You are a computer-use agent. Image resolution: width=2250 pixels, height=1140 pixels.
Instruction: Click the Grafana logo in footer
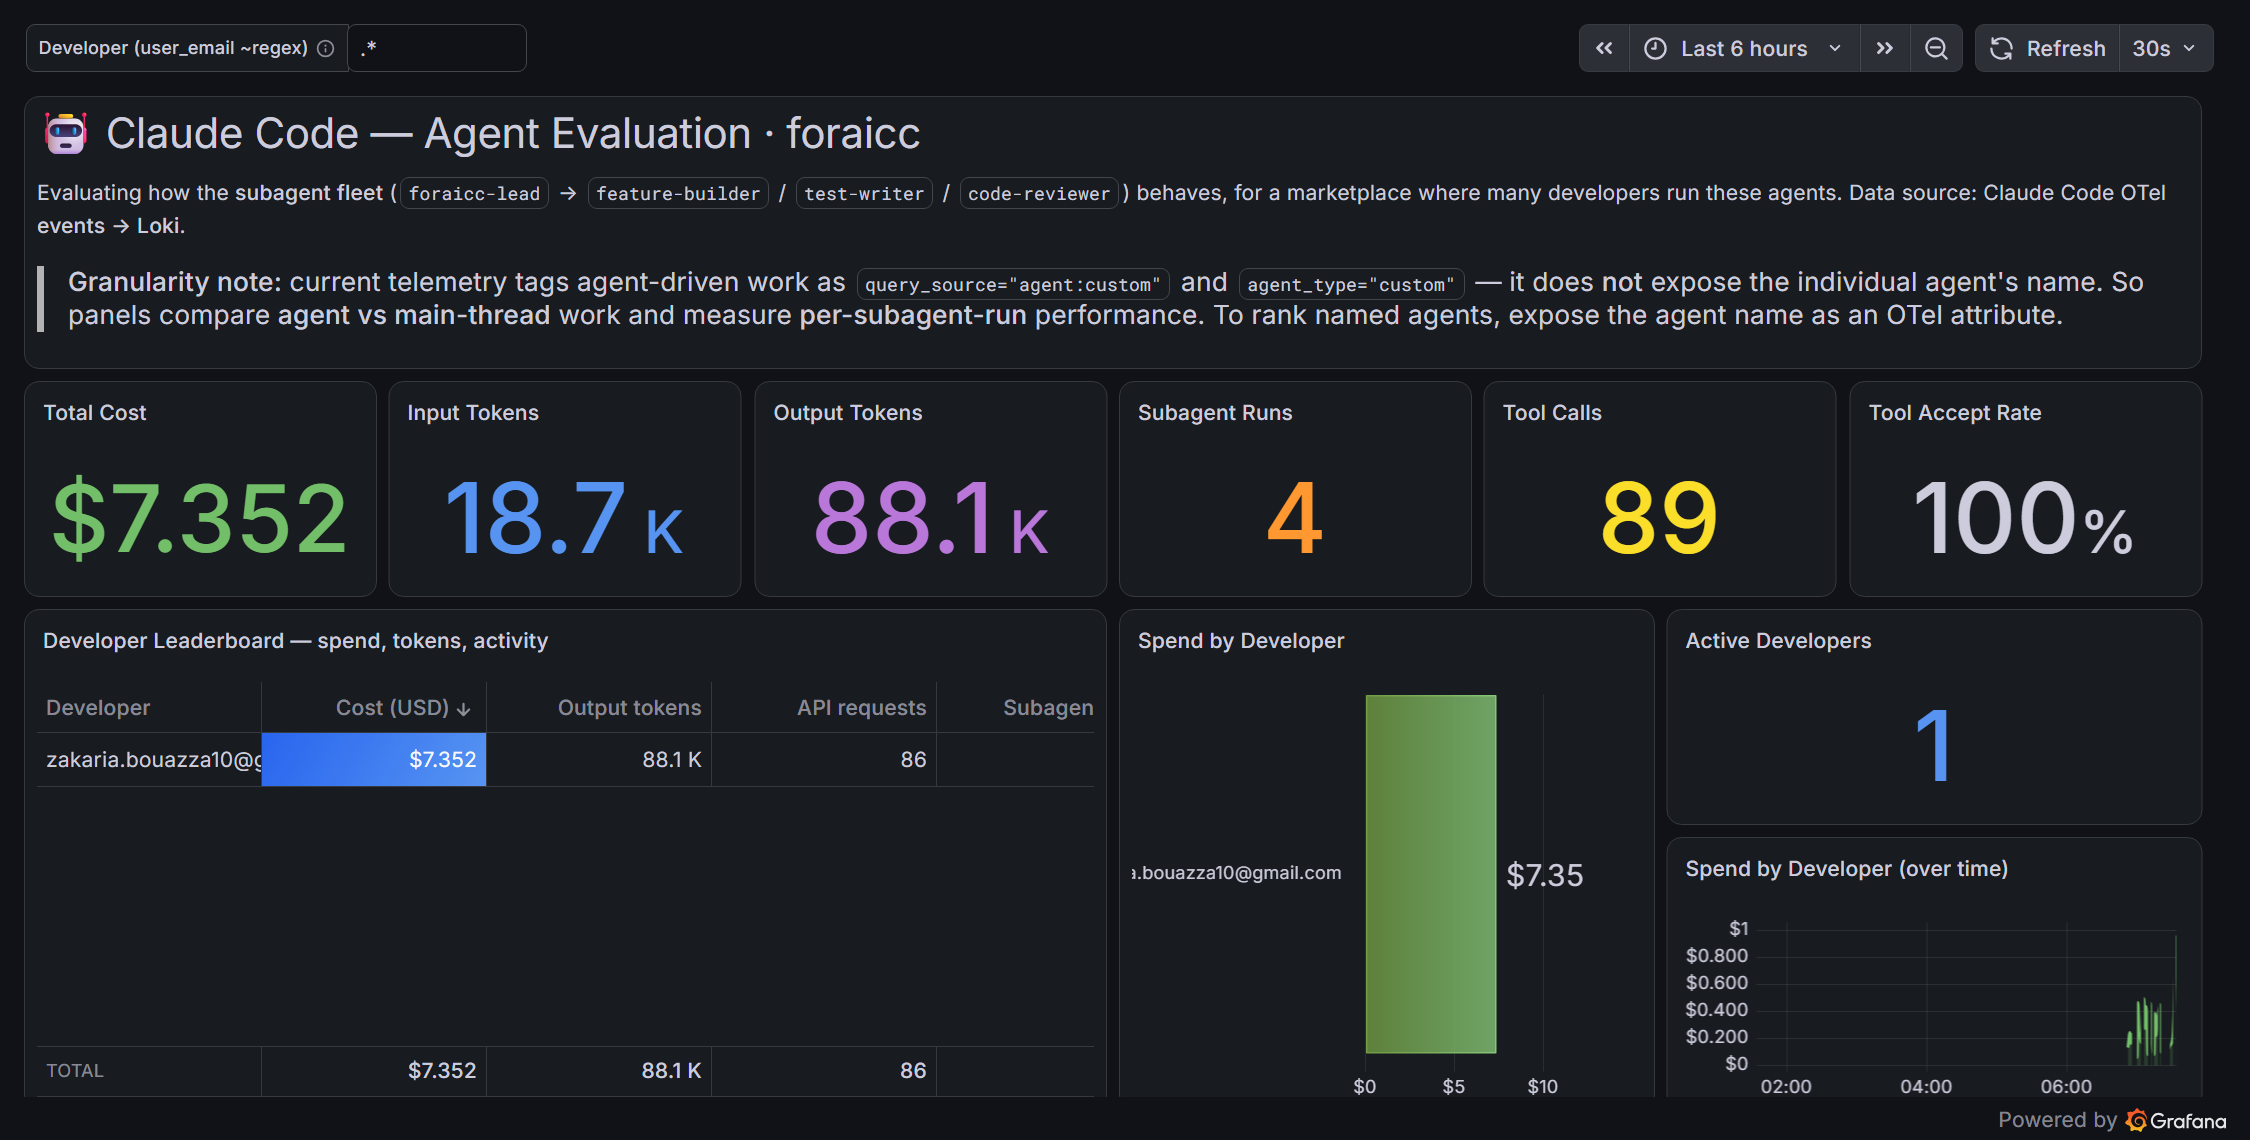click(2176, 1120)
